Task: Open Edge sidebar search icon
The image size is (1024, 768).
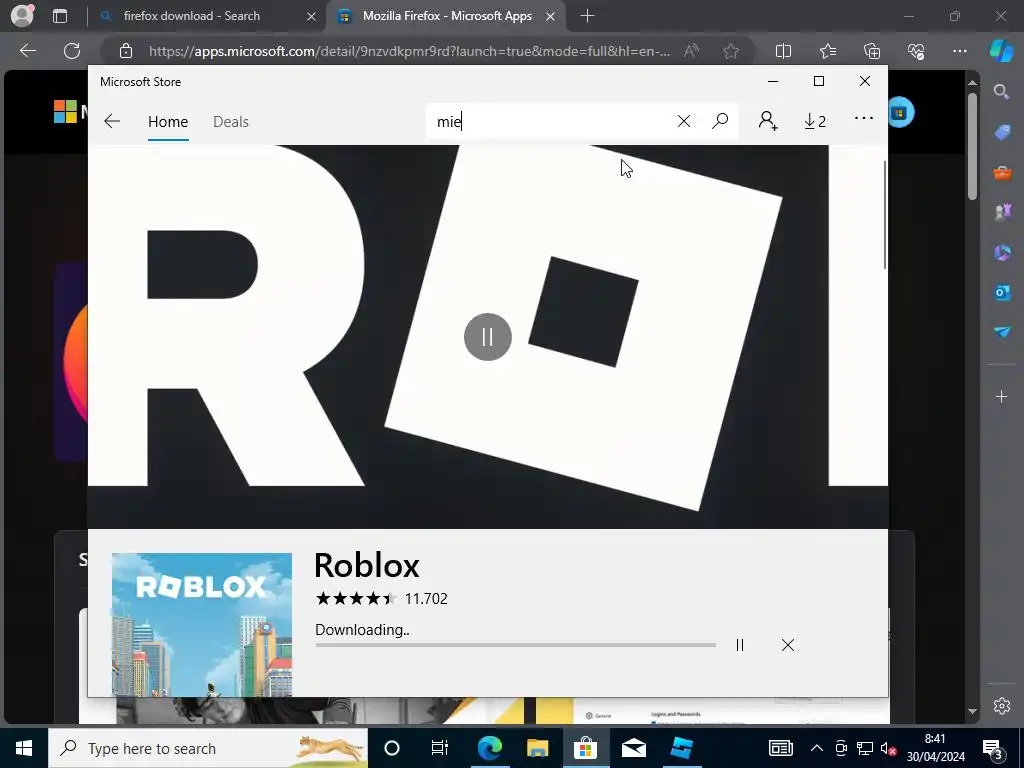Action: [x=1001, y=92]
